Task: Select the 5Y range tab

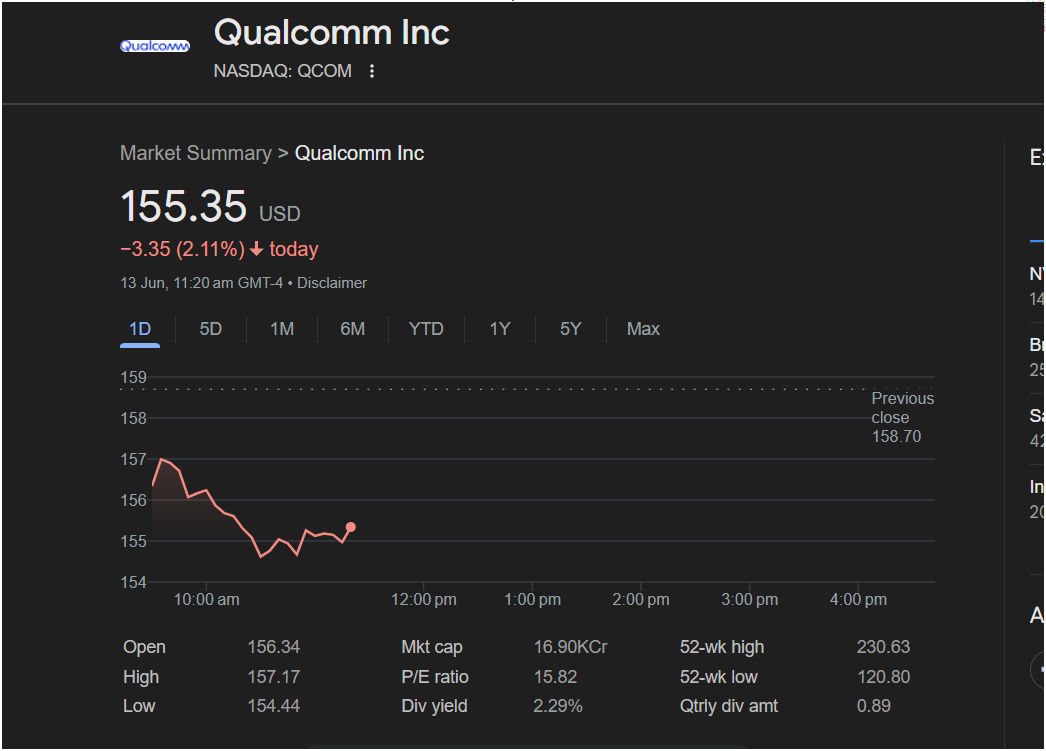Action: pos(570,329)
